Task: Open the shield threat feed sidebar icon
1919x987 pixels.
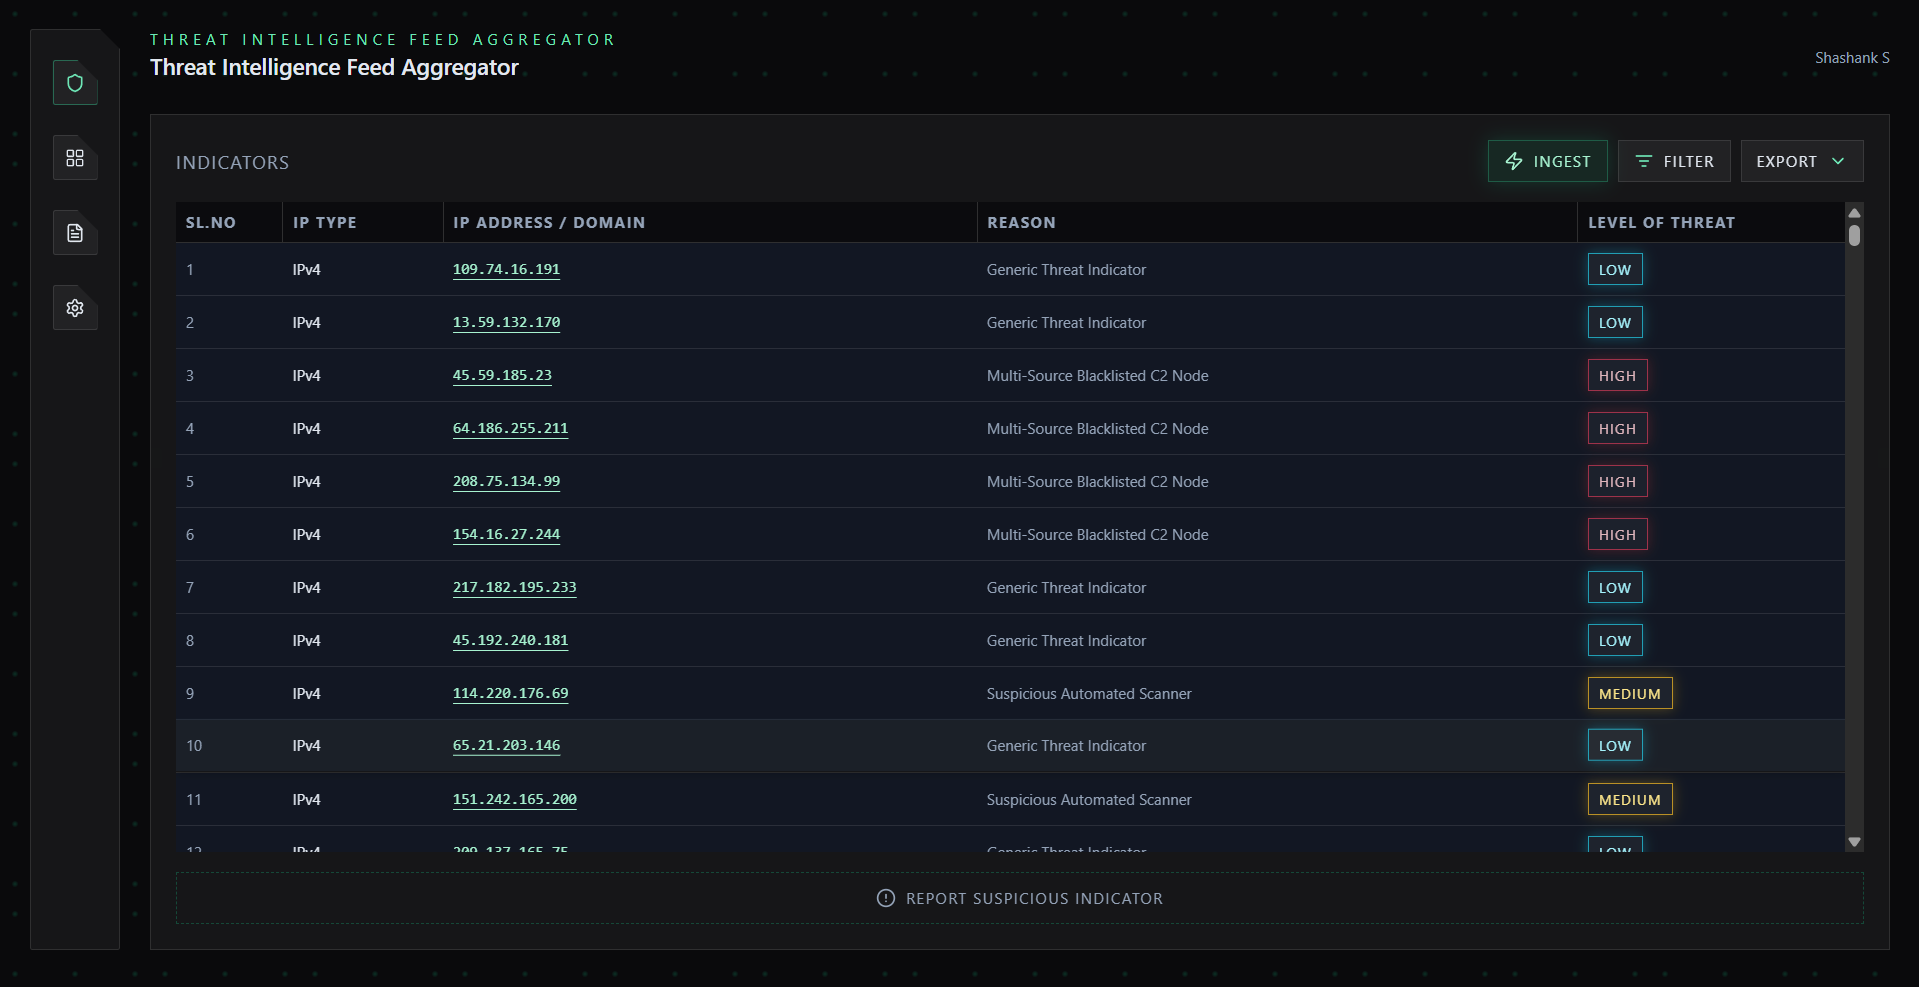Action: click(75, 83)
